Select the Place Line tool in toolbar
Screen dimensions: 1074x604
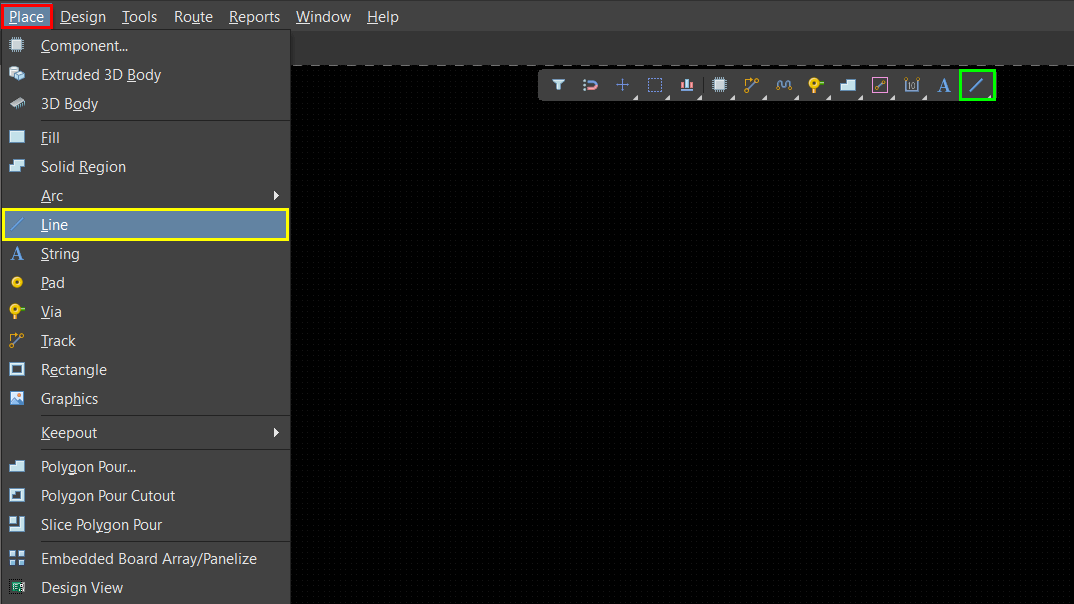[977, 85]
